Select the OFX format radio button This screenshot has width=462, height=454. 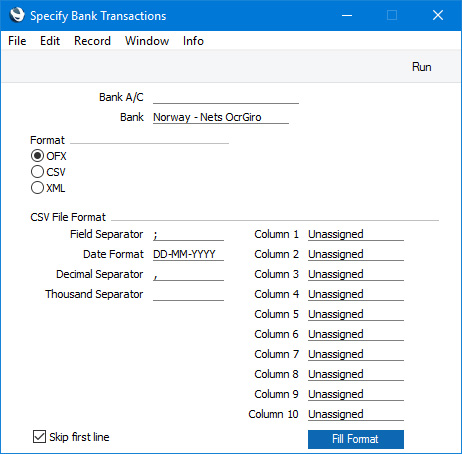click(37, 156)
